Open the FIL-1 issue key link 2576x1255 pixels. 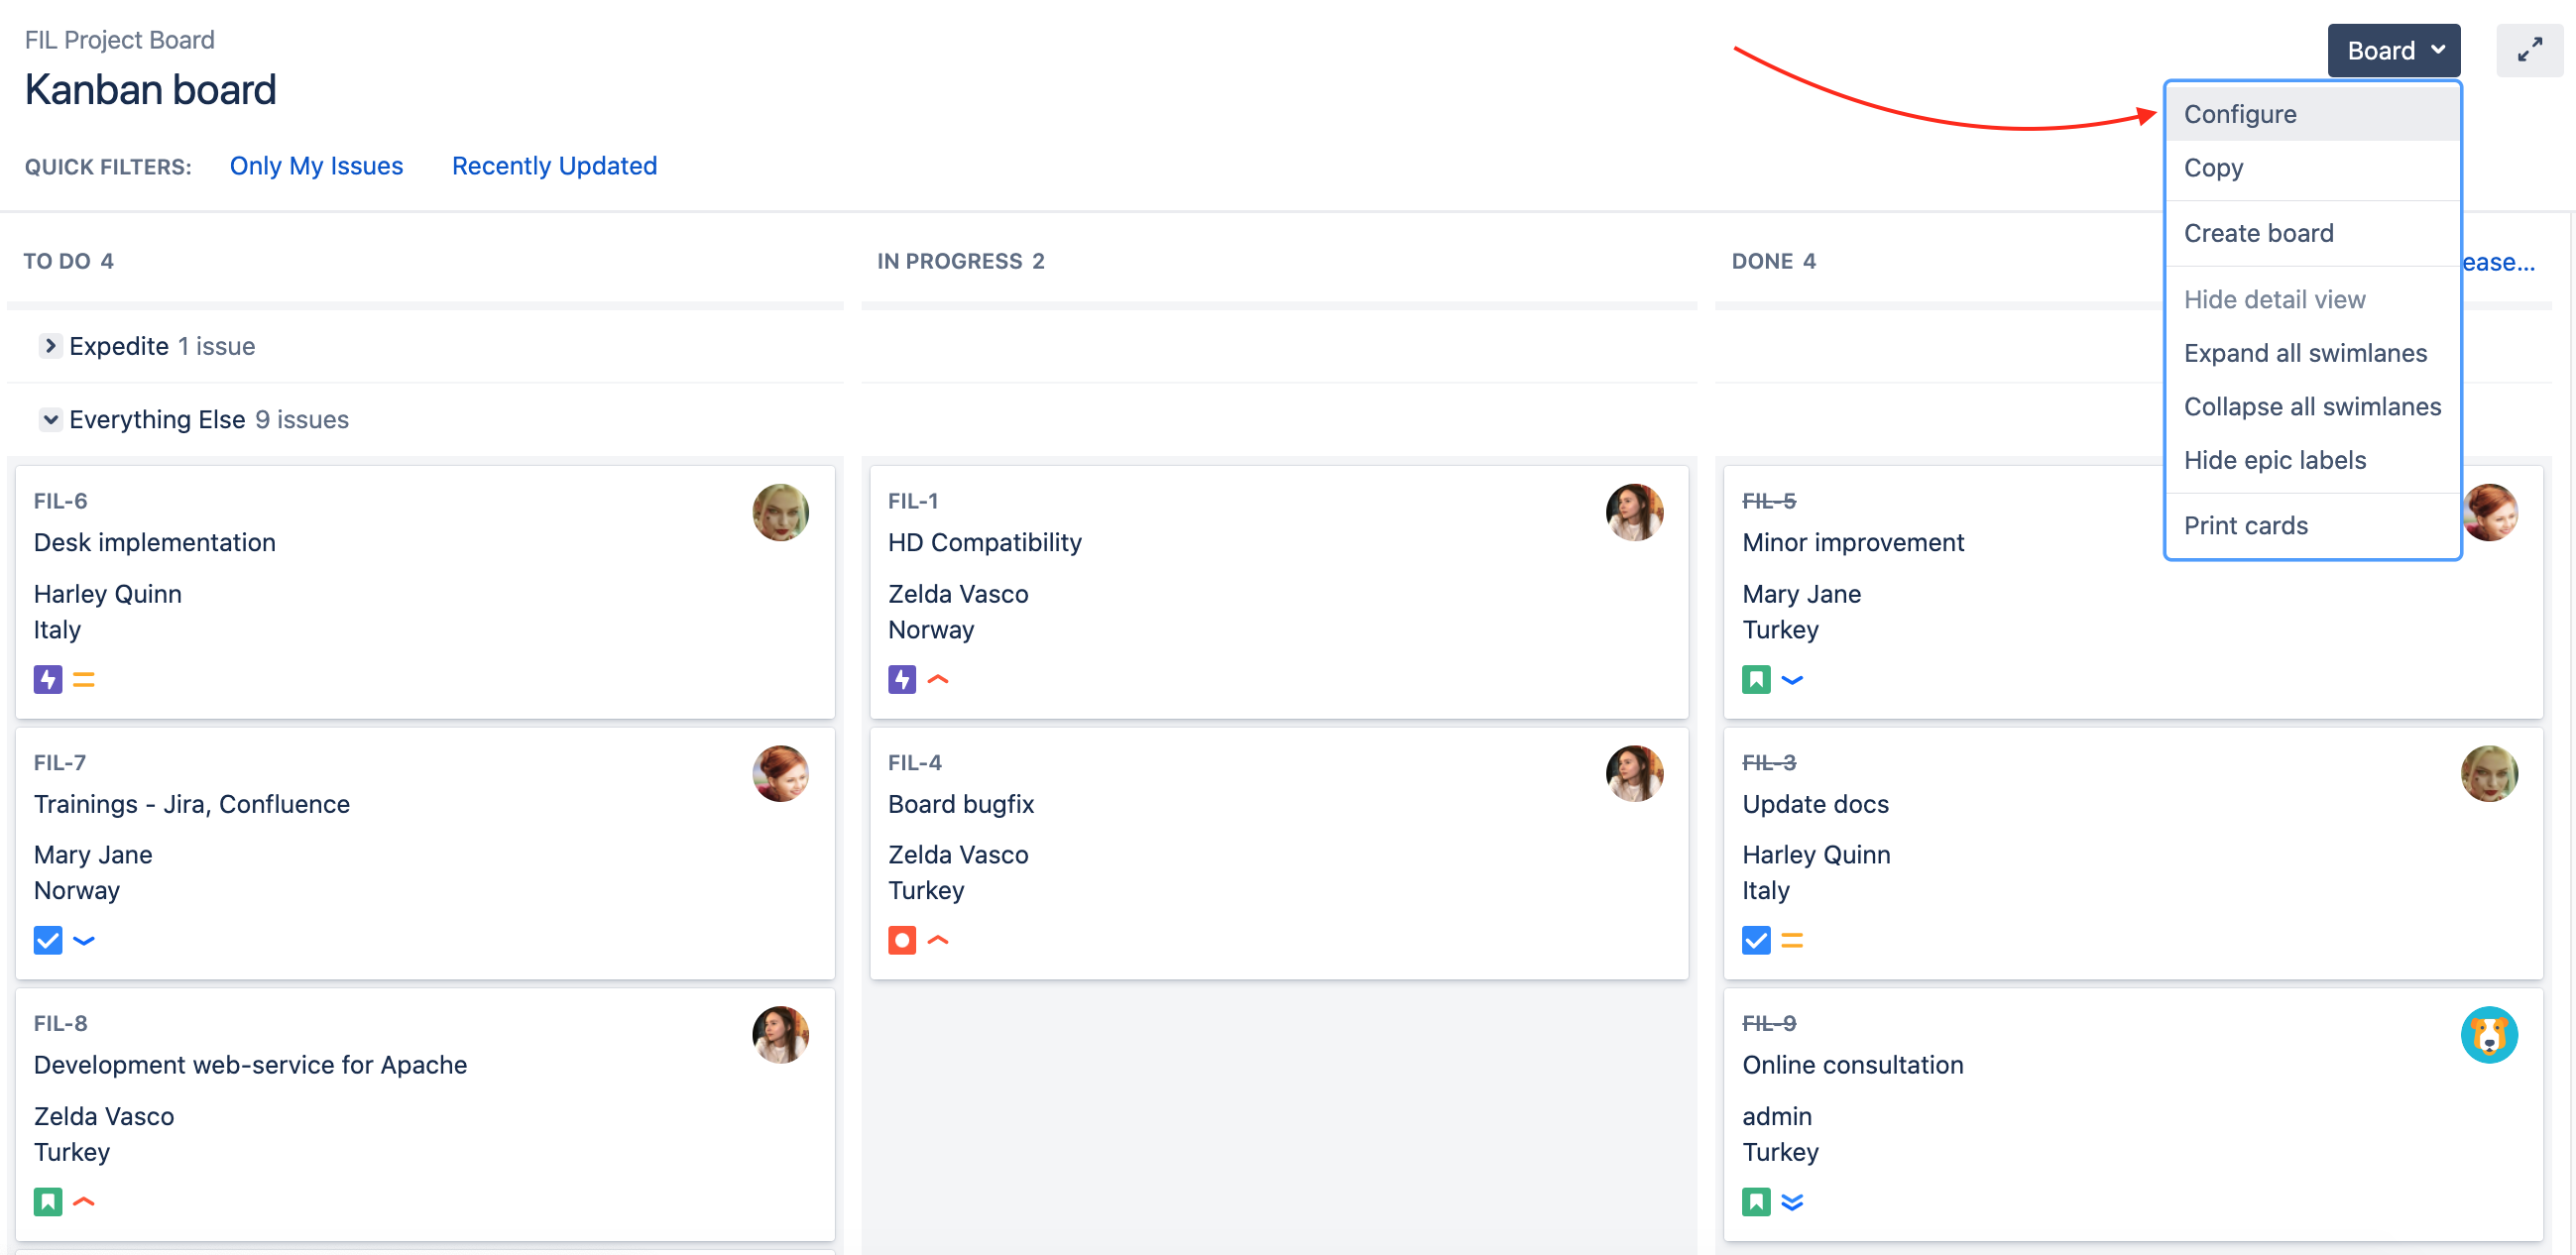(912, 501)
